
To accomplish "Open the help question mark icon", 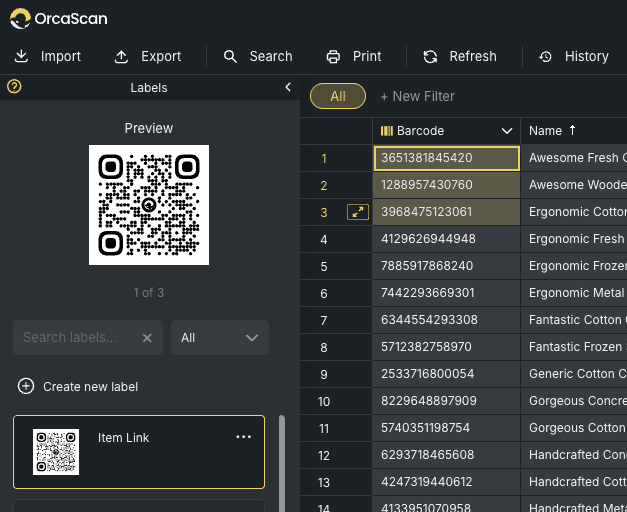I will [14, 86].
